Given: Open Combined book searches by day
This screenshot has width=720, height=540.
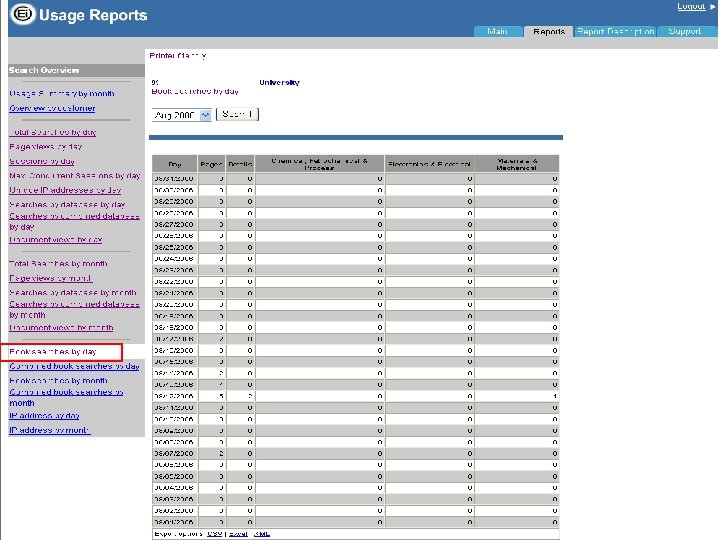Looking at the screenshot, I should point(74,366).
